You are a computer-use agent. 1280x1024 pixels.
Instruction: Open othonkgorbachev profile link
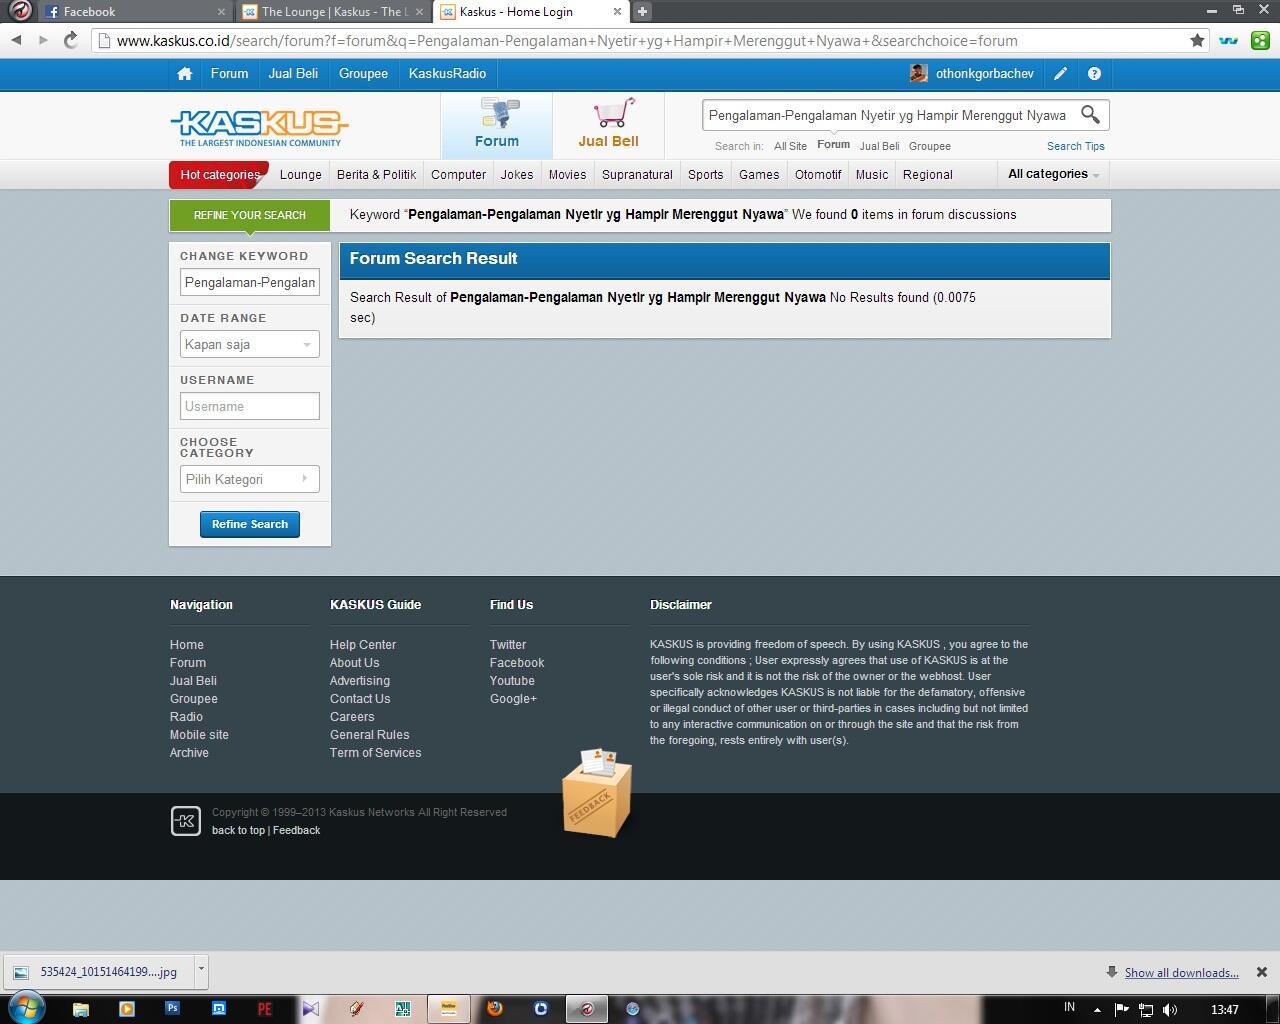(x=985, y=74)
